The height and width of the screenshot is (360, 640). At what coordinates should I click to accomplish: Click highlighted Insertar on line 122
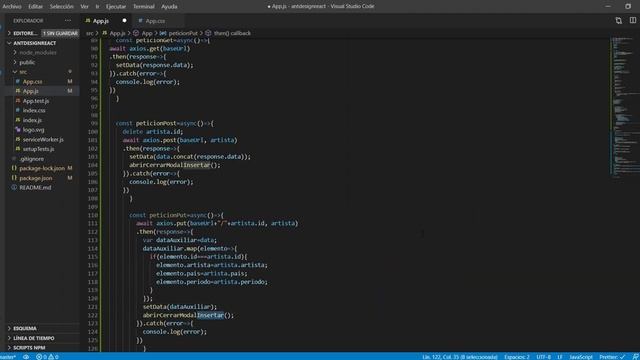click(x=211, y=315)
